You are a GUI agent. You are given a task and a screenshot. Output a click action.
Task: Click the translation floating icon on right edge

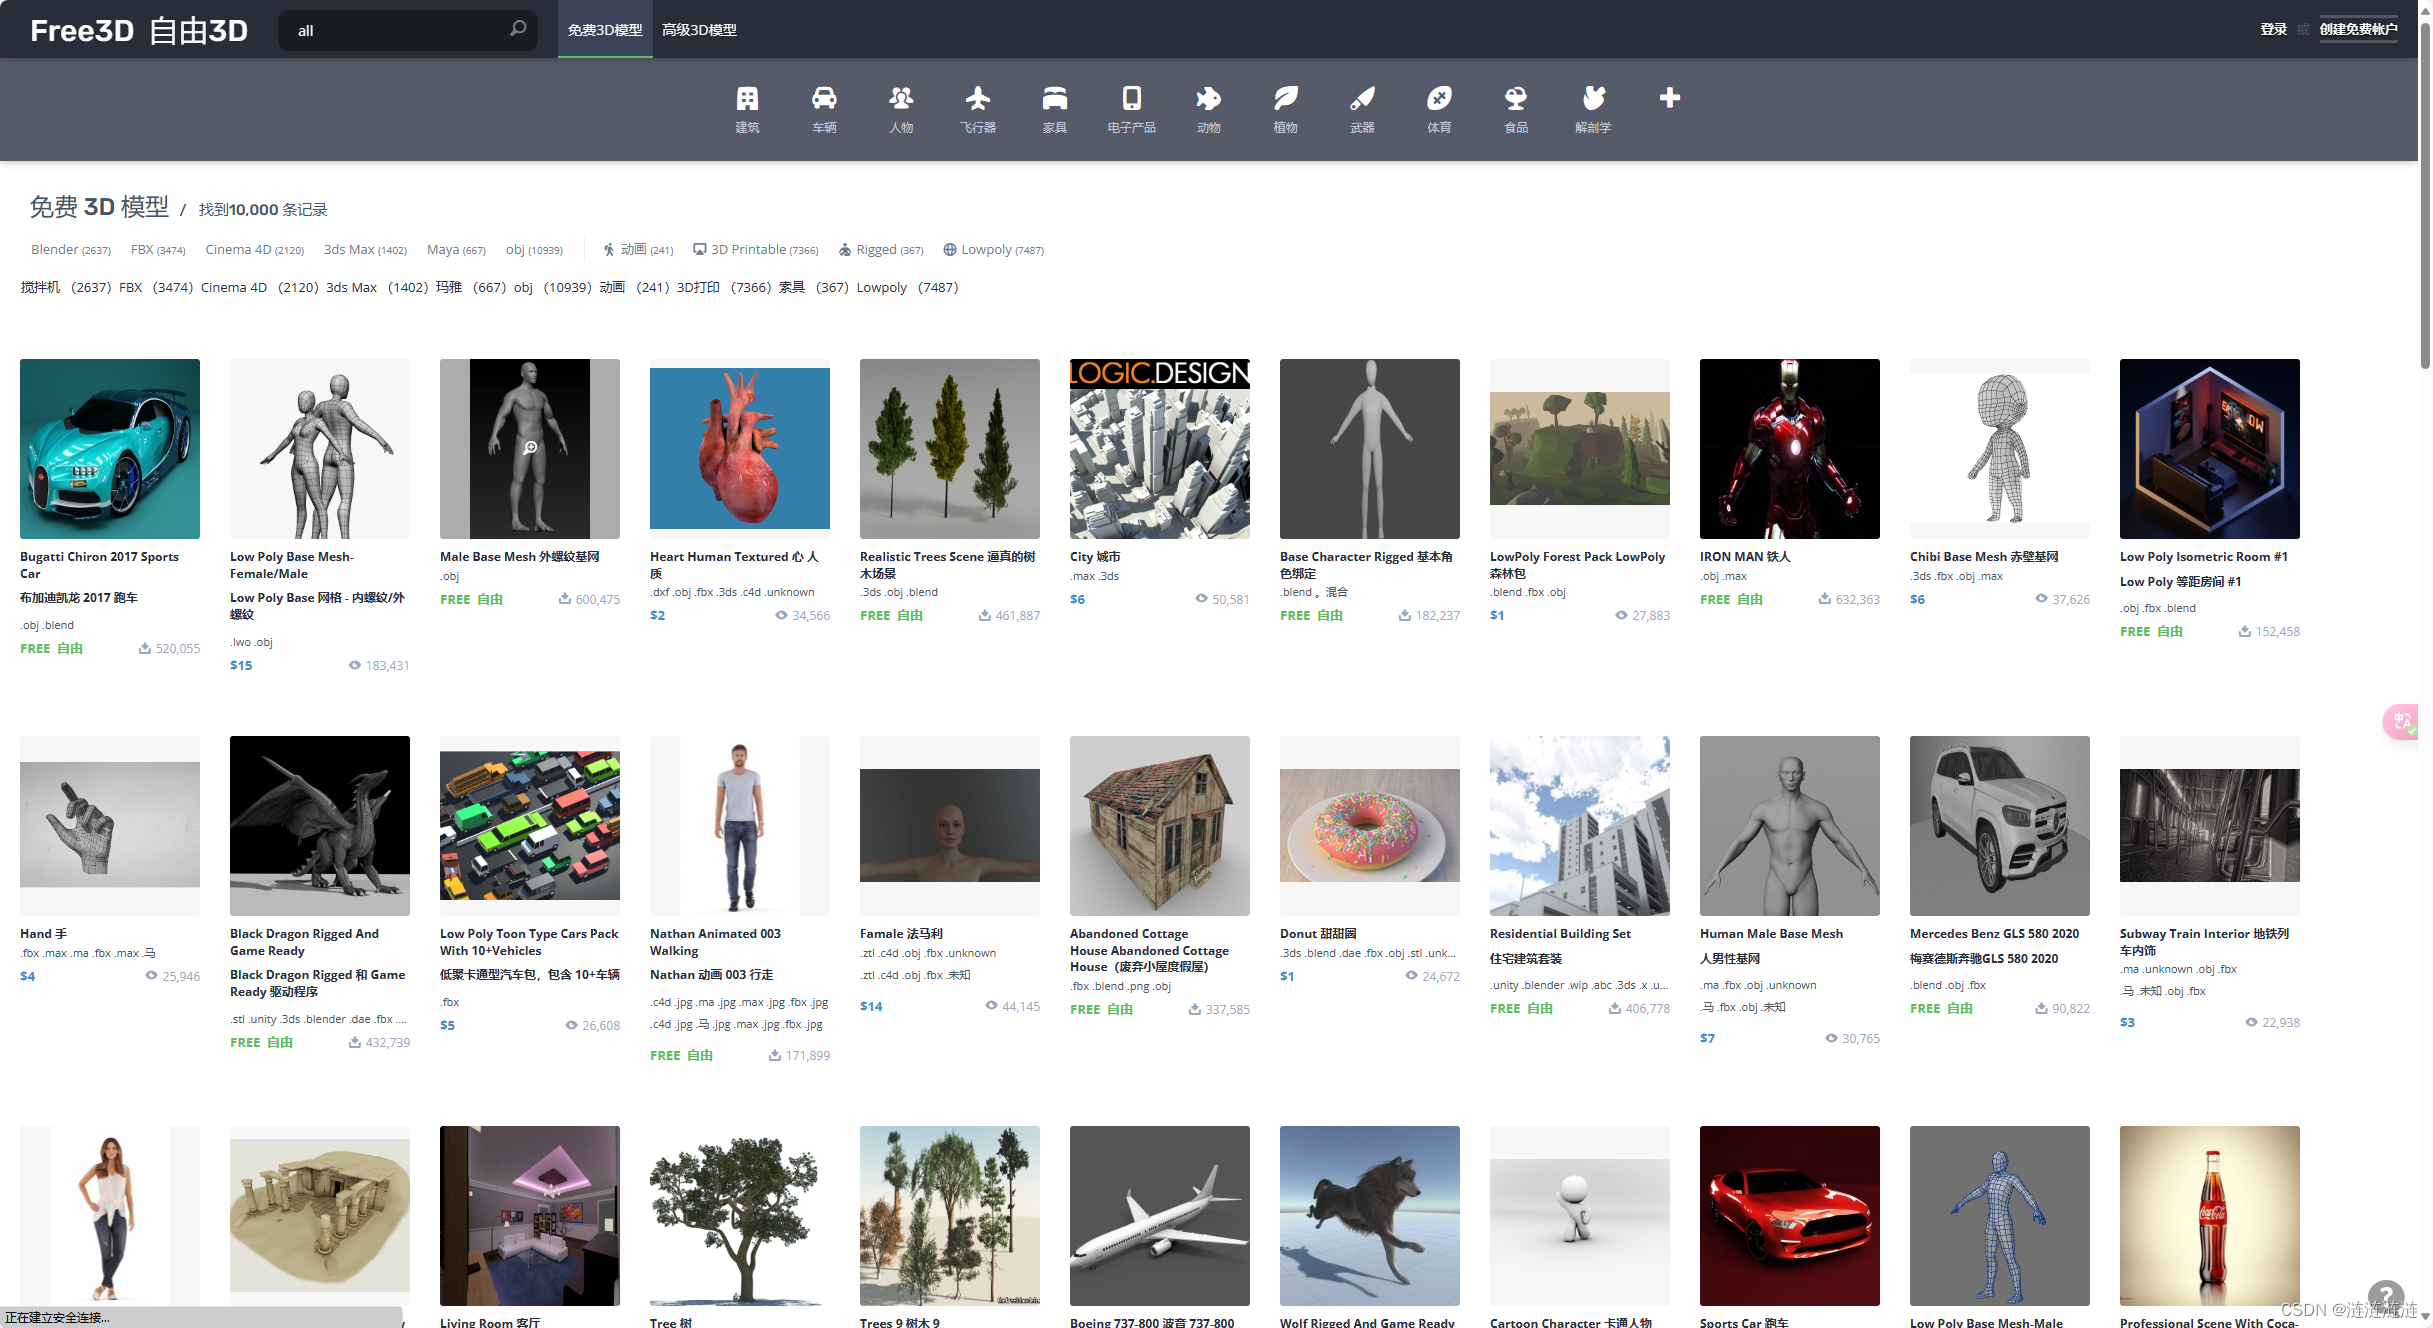[x=2403, y=721]
